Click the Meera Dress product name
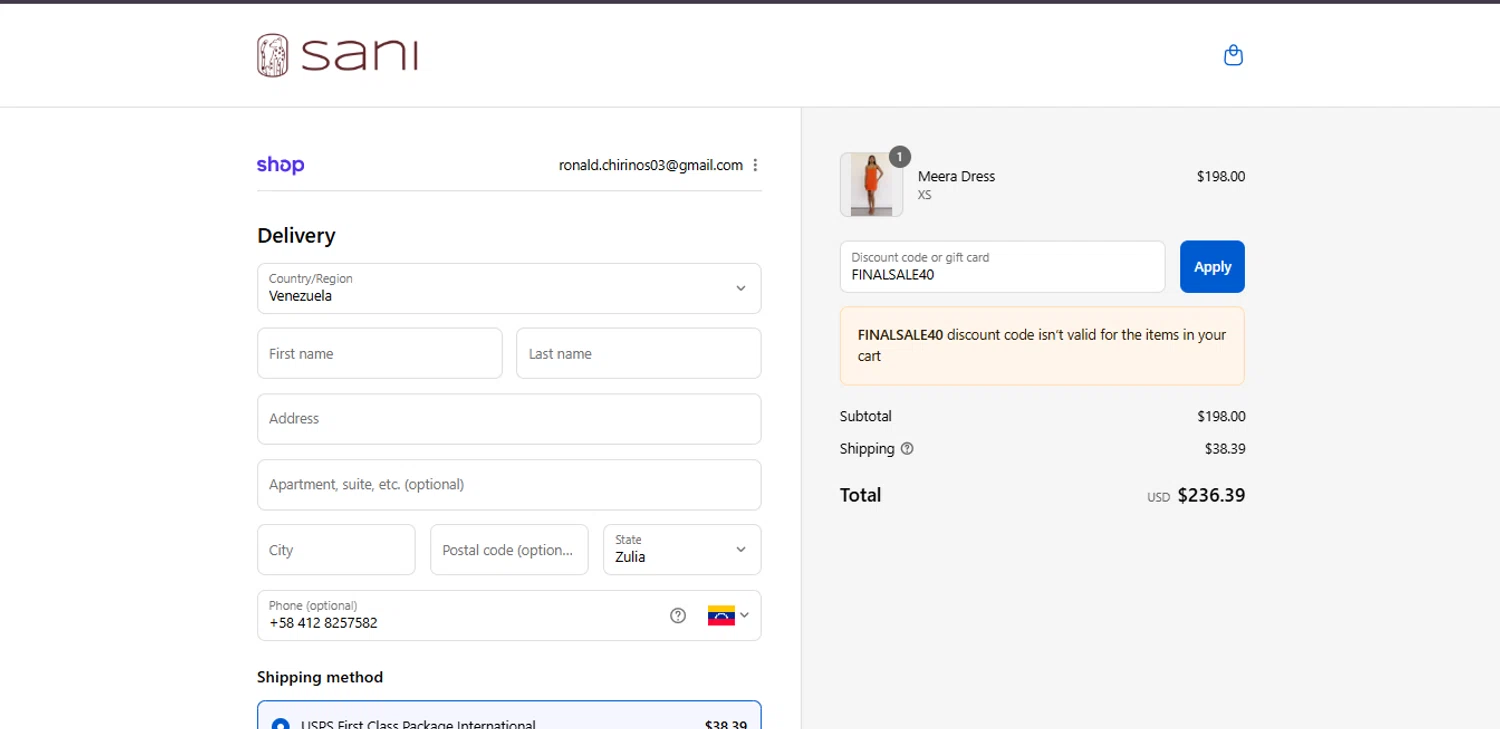Viewport: 1500px width, 729px height. click(956, 176)
